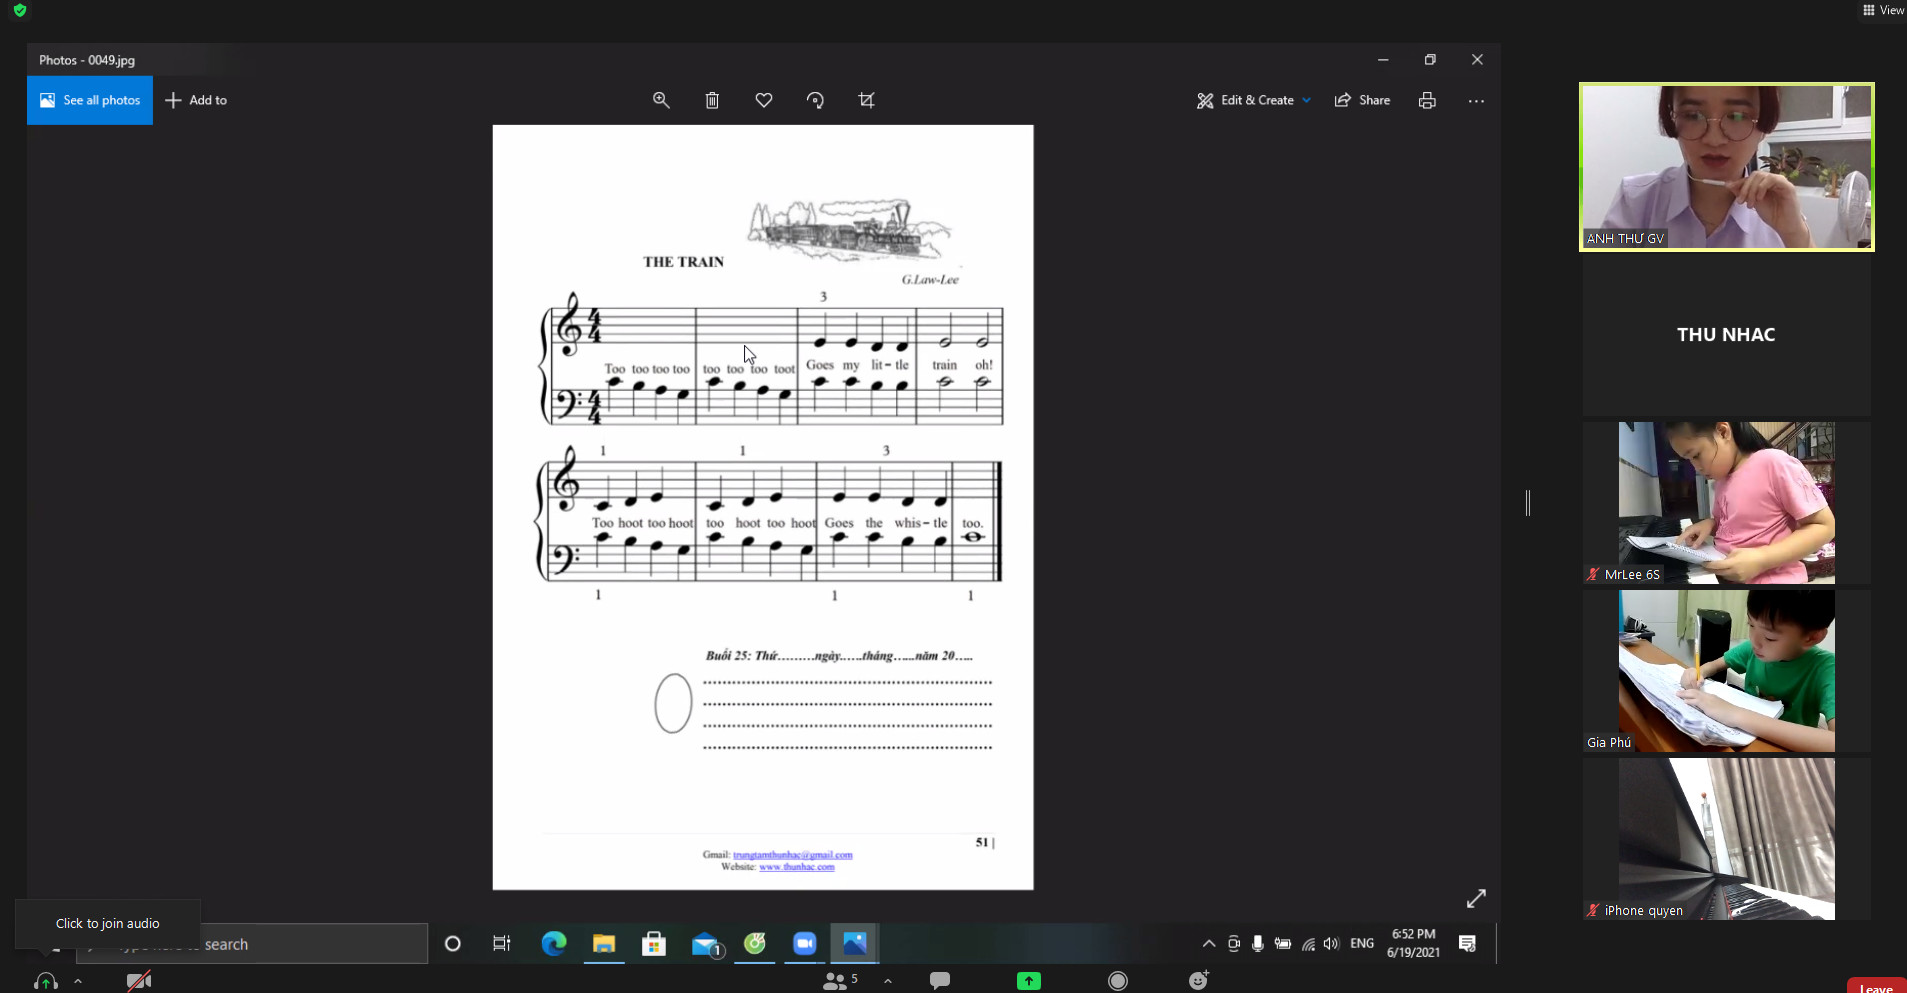Expand the participants list arrow
This screenshot has width=1907, height=993.
[x=888, y=981]
